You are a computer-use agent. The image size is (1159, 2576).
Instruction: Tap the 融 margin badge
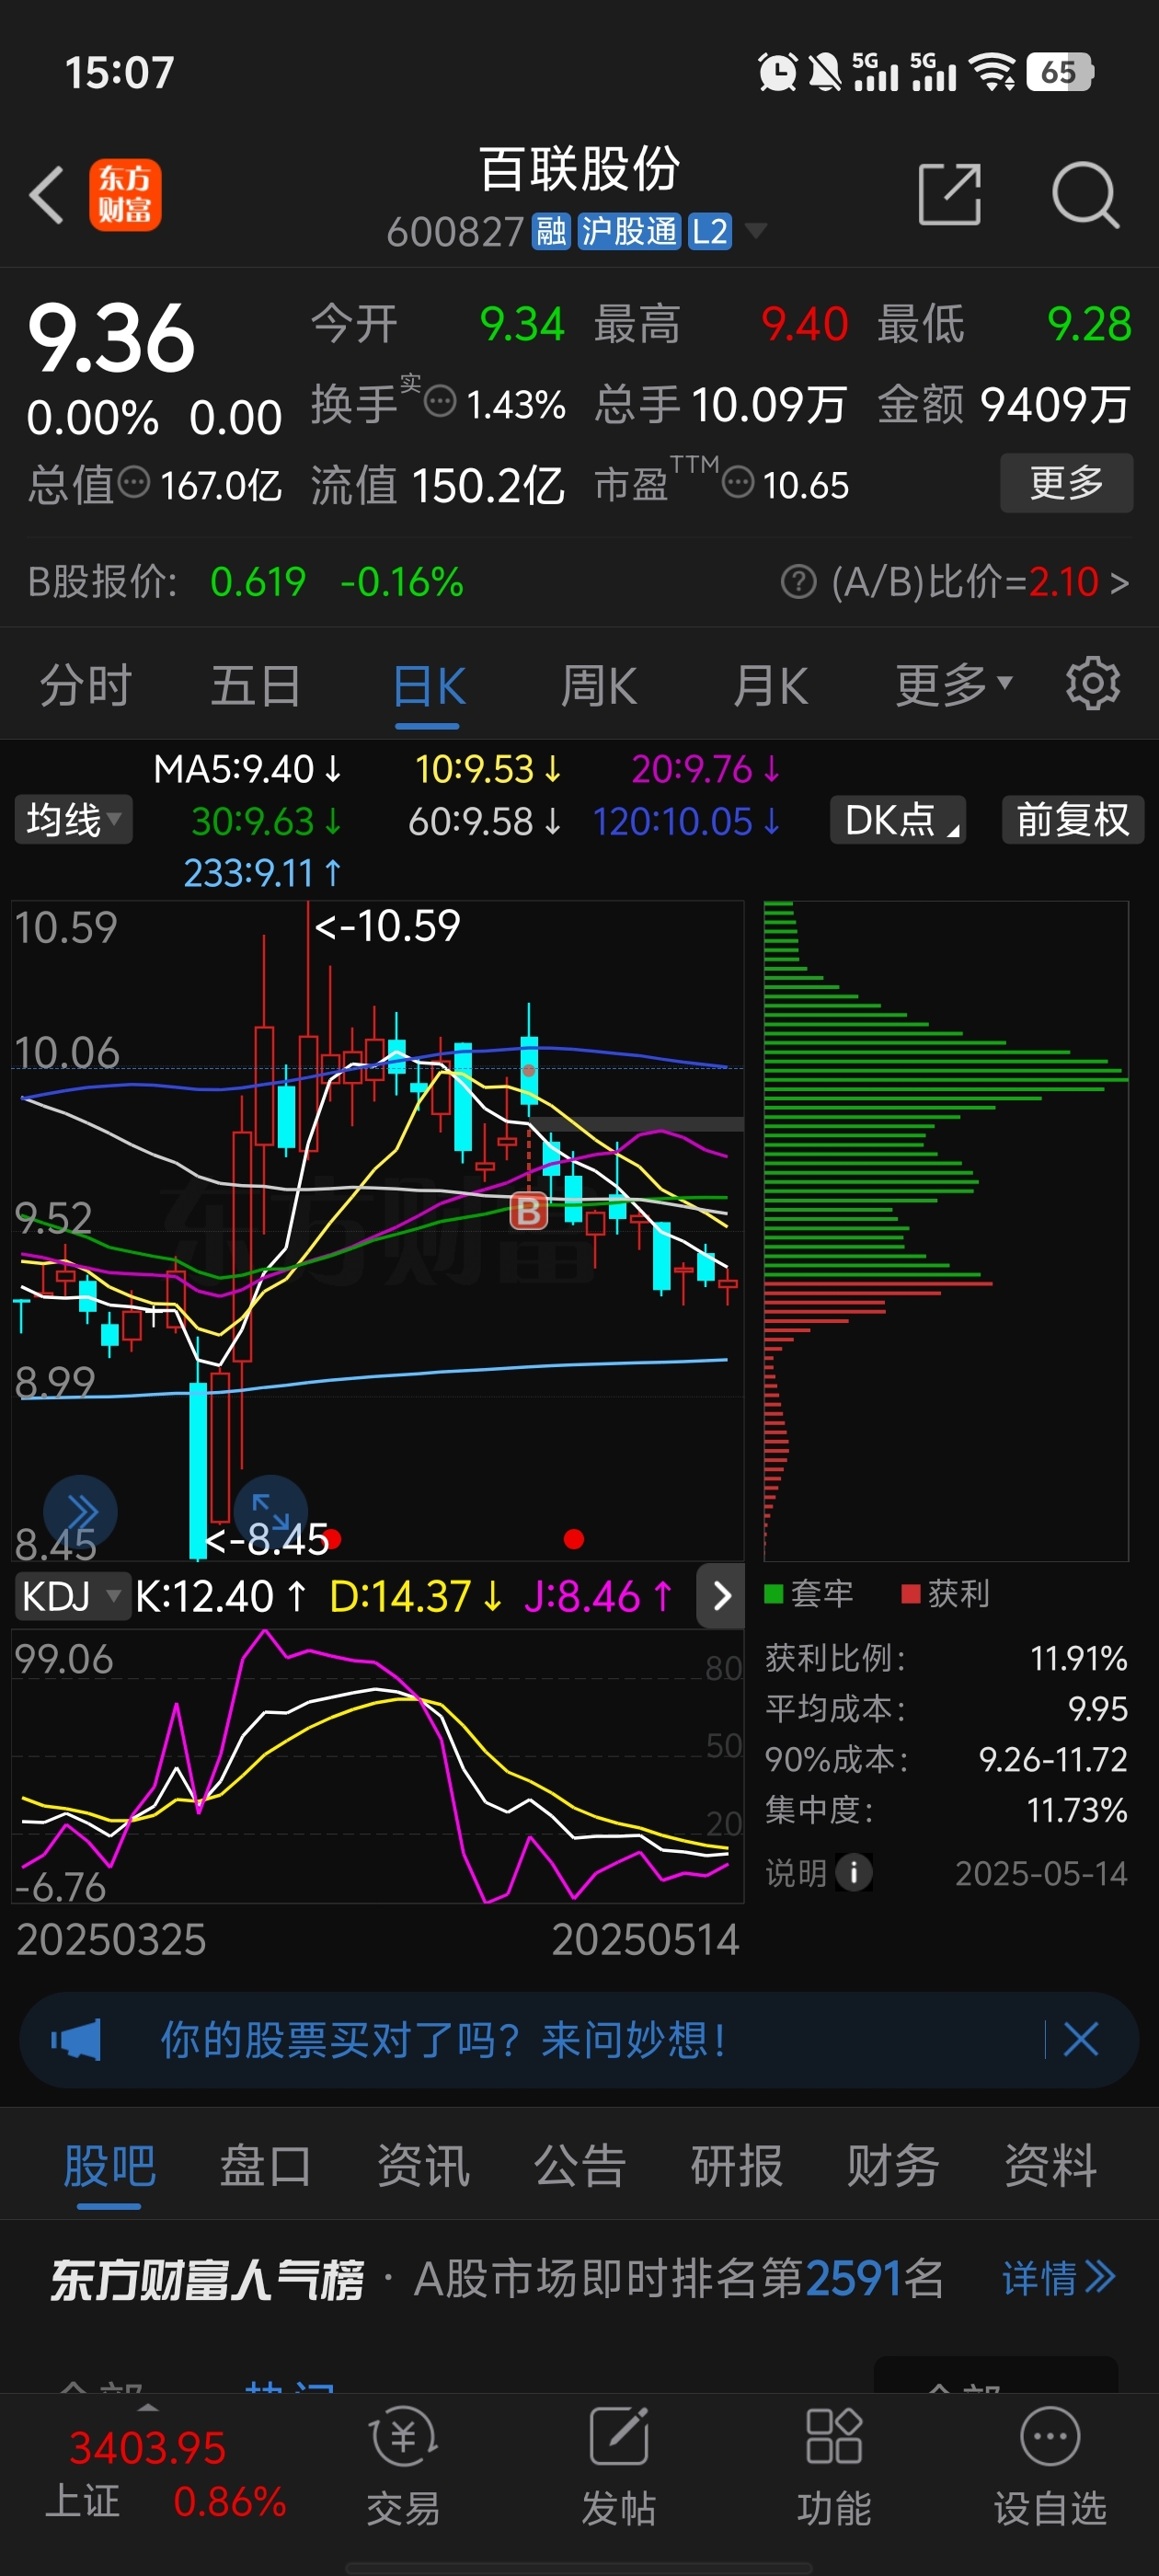[x=551, y=232]
